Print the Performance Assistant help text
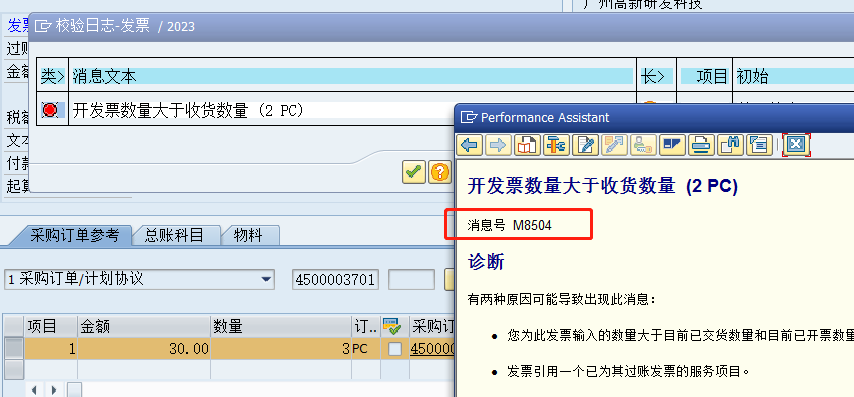Image resolution: width=854 pixels, height=397 pixels. (701, 145)
